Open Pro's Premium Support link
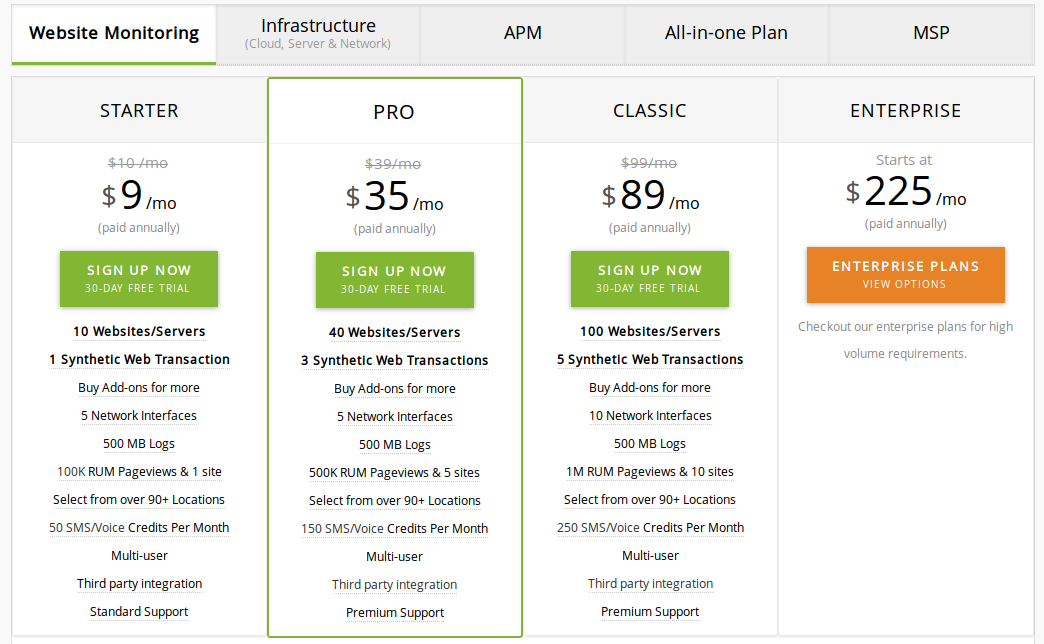The width and height of the screenshot is (1044, 644). coord(394,611)
